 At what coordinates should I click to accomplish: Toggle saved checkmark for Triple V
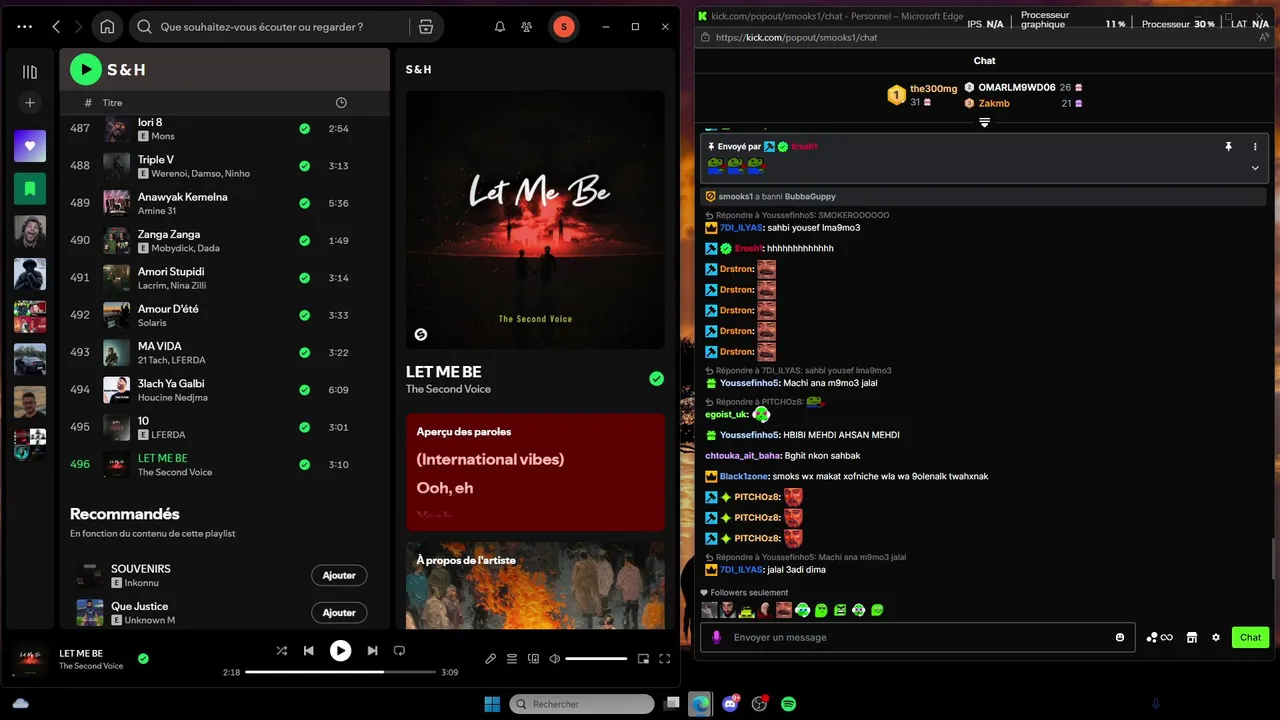coord(304,166)
